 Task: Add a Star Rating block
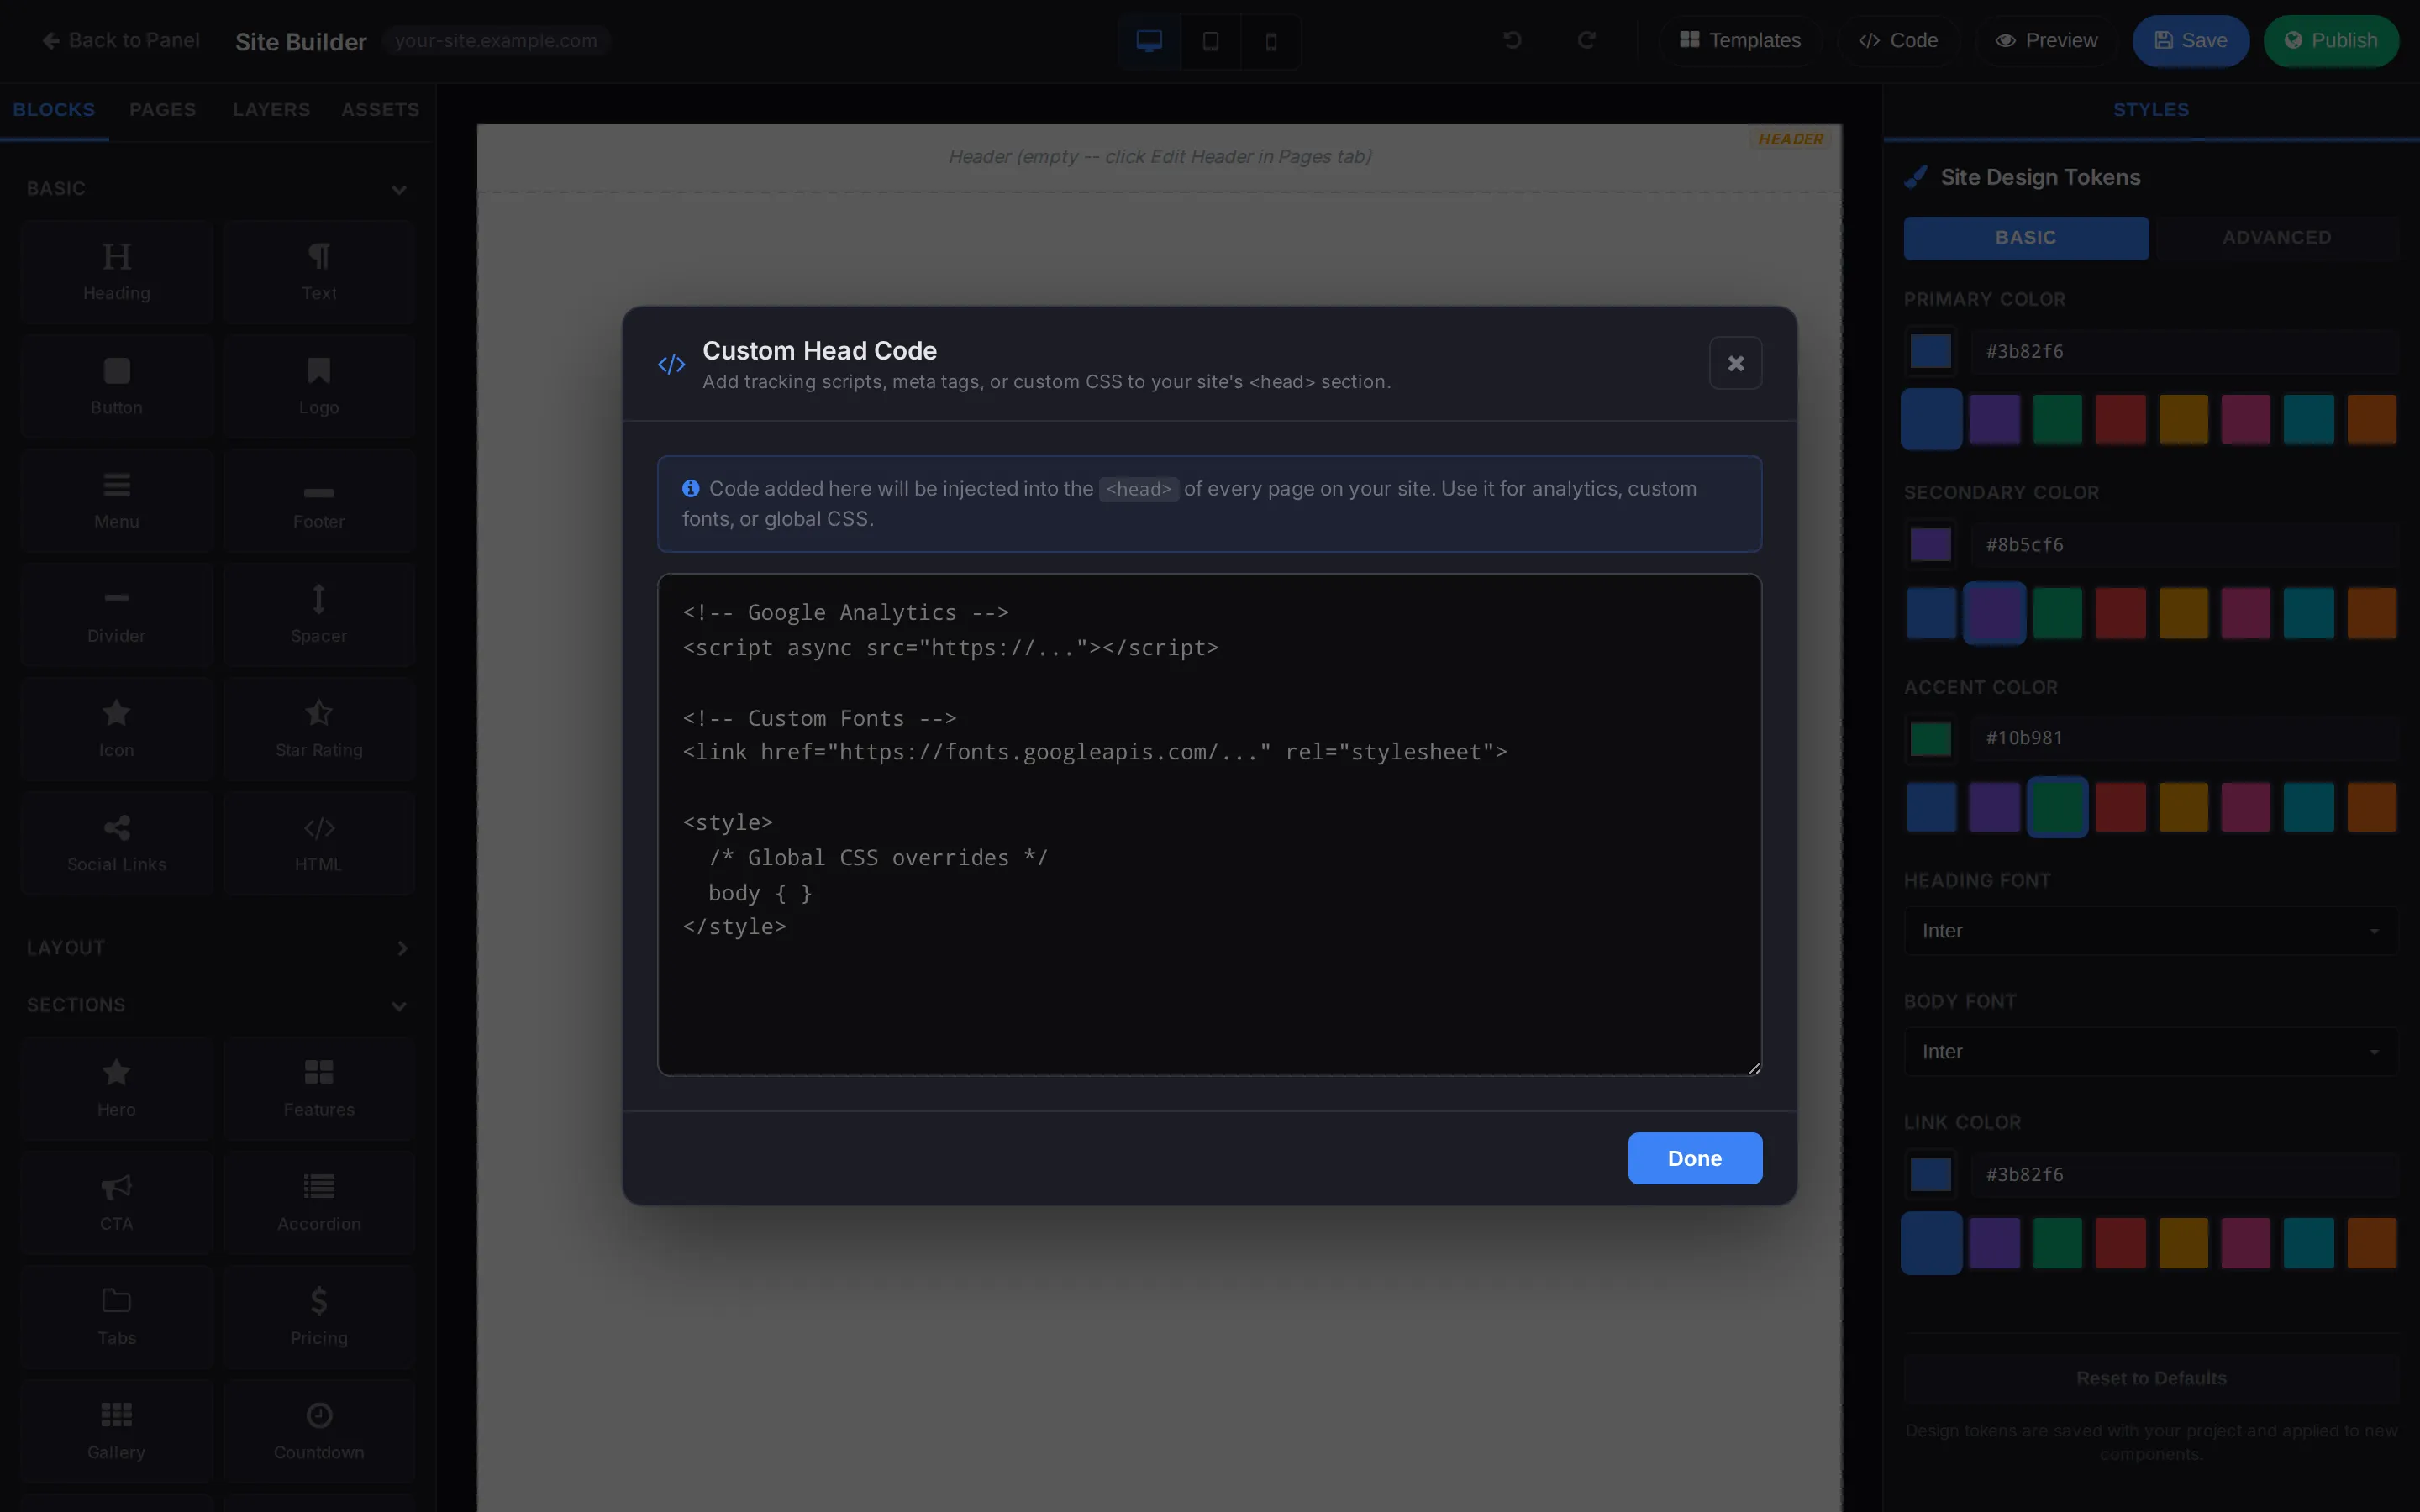point(319,728)
